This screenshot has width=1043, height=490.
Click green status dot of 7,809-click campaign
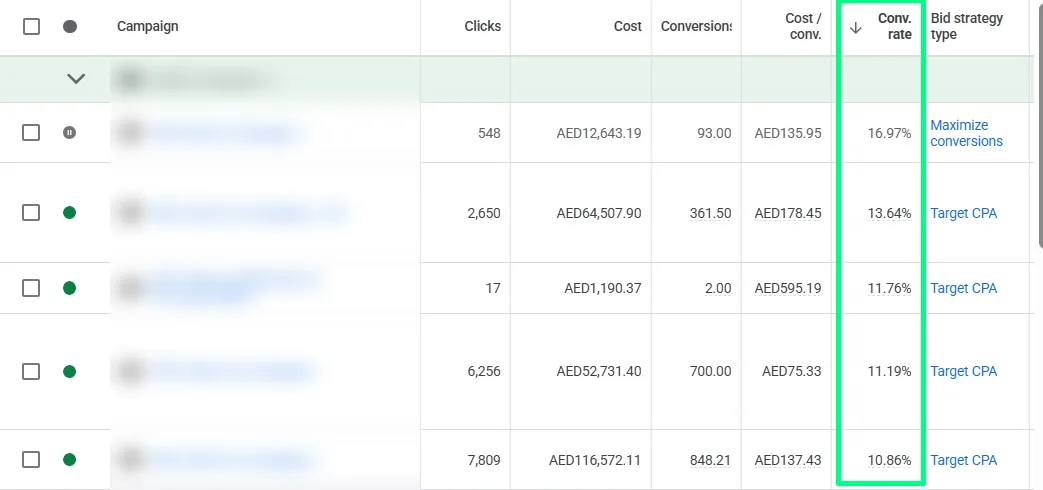(70, 459)
